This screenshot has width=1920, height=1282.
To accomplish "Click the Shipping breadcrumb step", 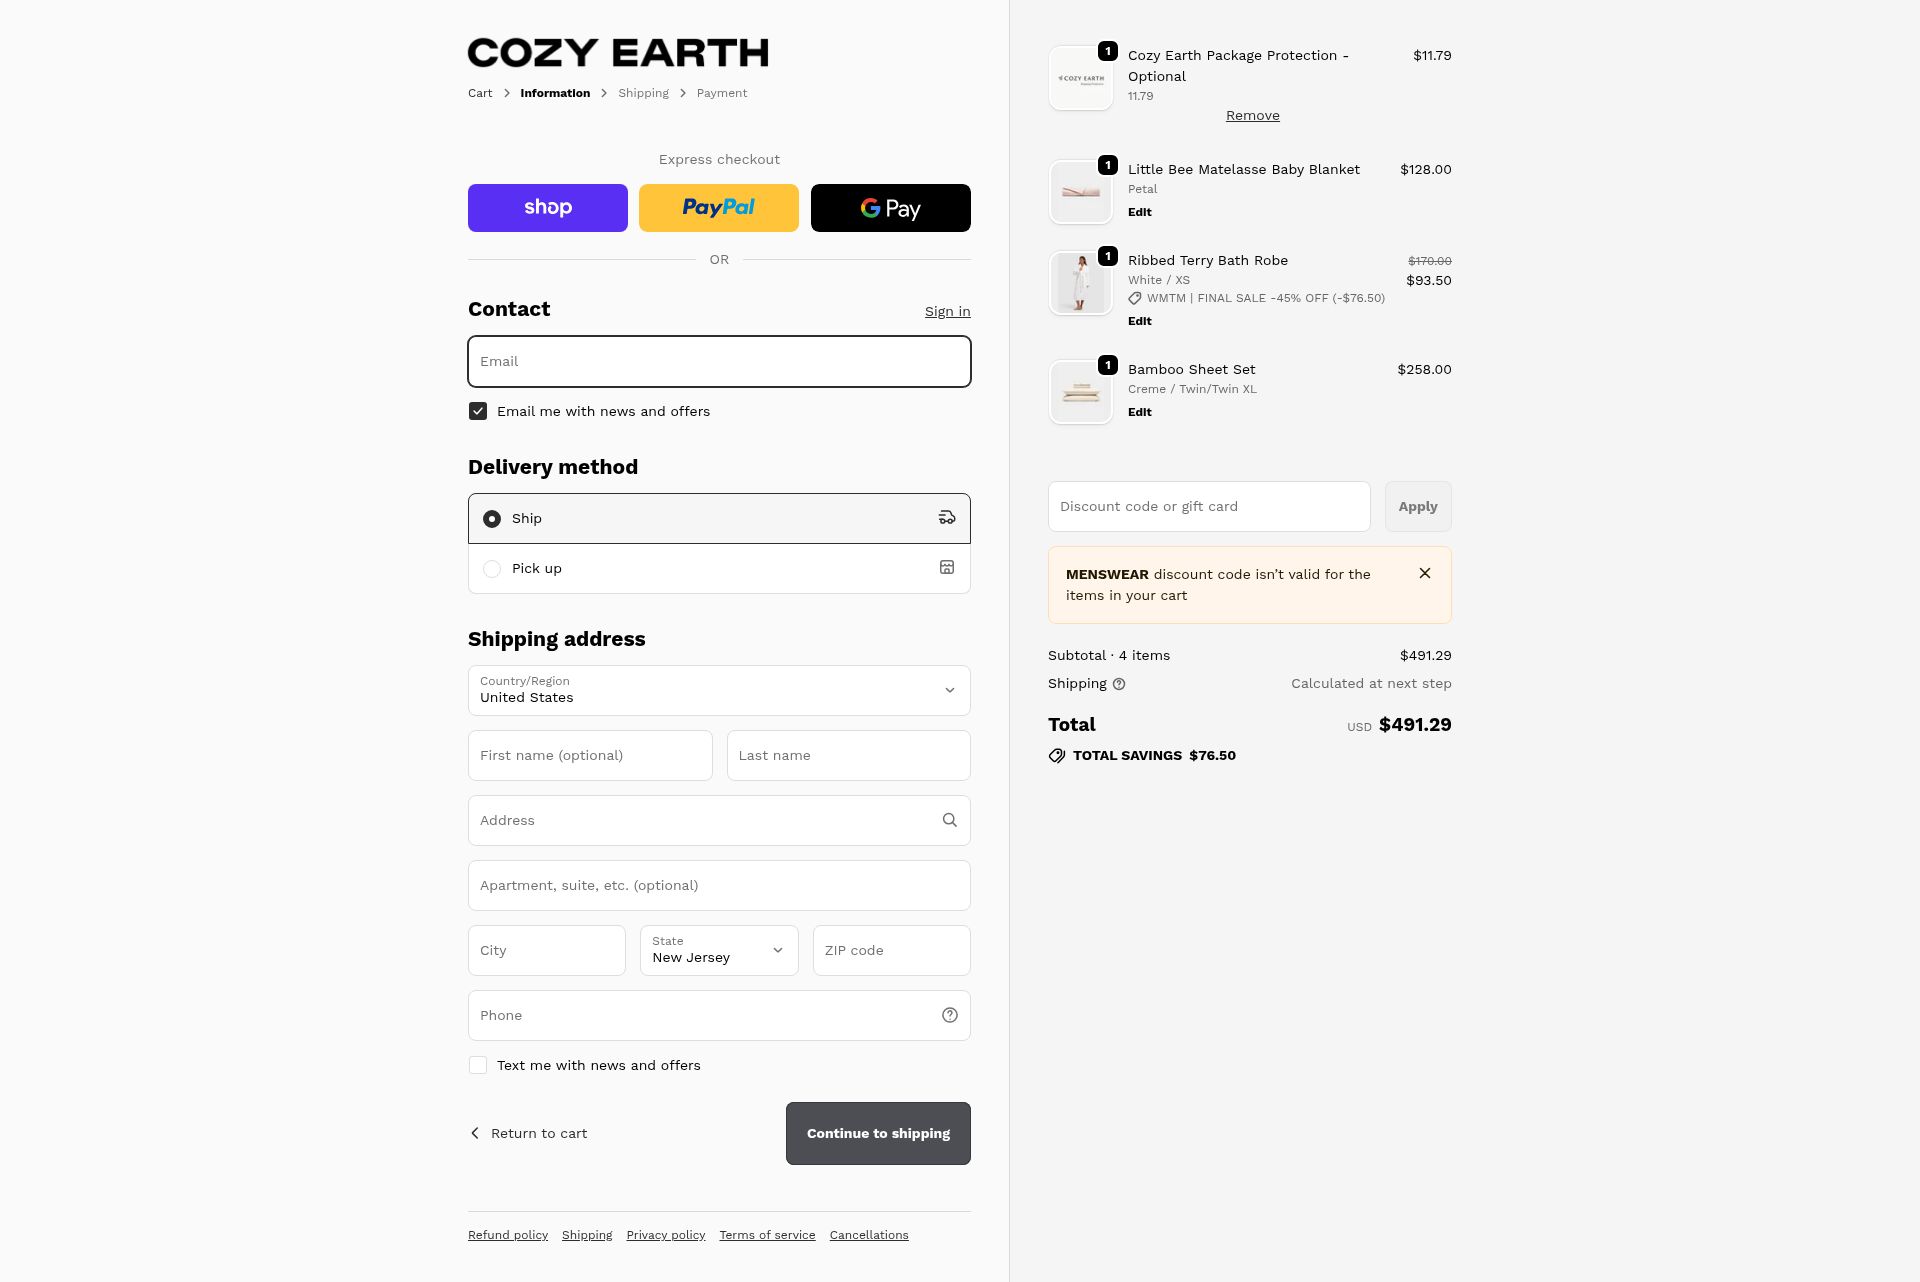I will point(643,93).
